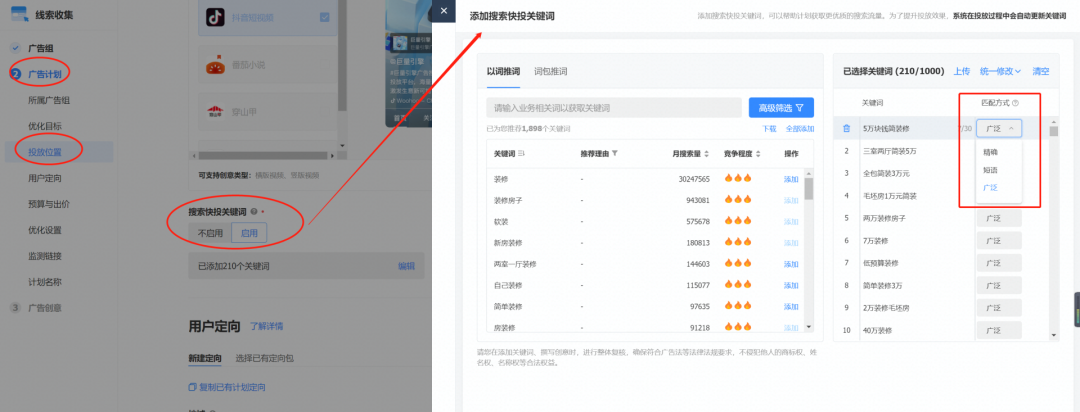This screenshot has height=412, width=1080.
Task: Click the keyword search input field
Action: tap(614, 107)
